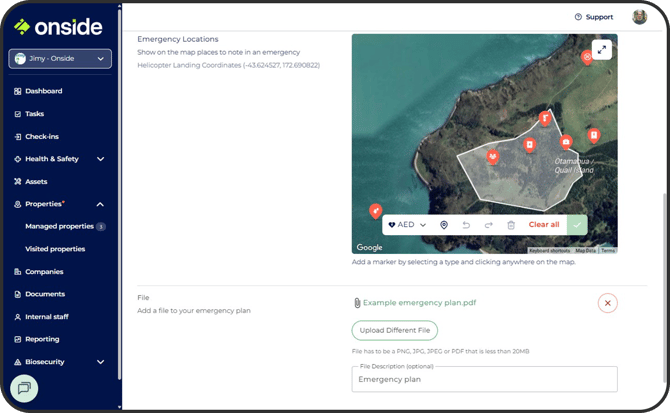Open Managed properties in sidebar

pos(60,226)
